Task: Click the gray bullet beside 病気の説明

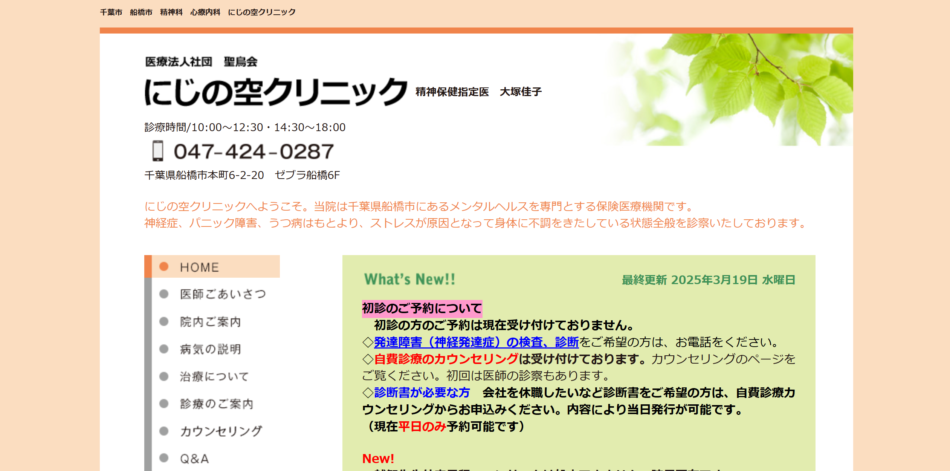Action: 164,349
